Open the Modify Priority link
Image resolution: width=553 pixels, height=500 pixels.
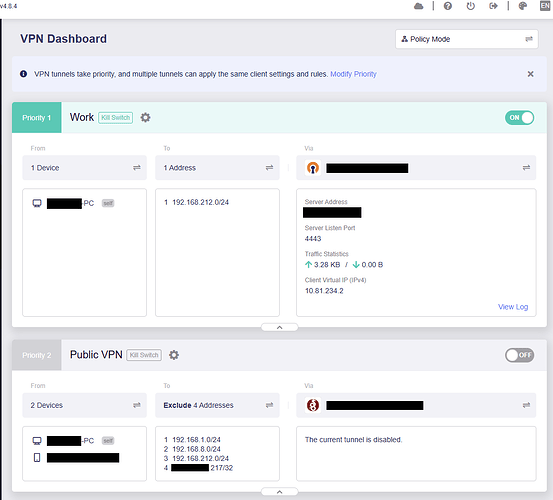point(353,74)
